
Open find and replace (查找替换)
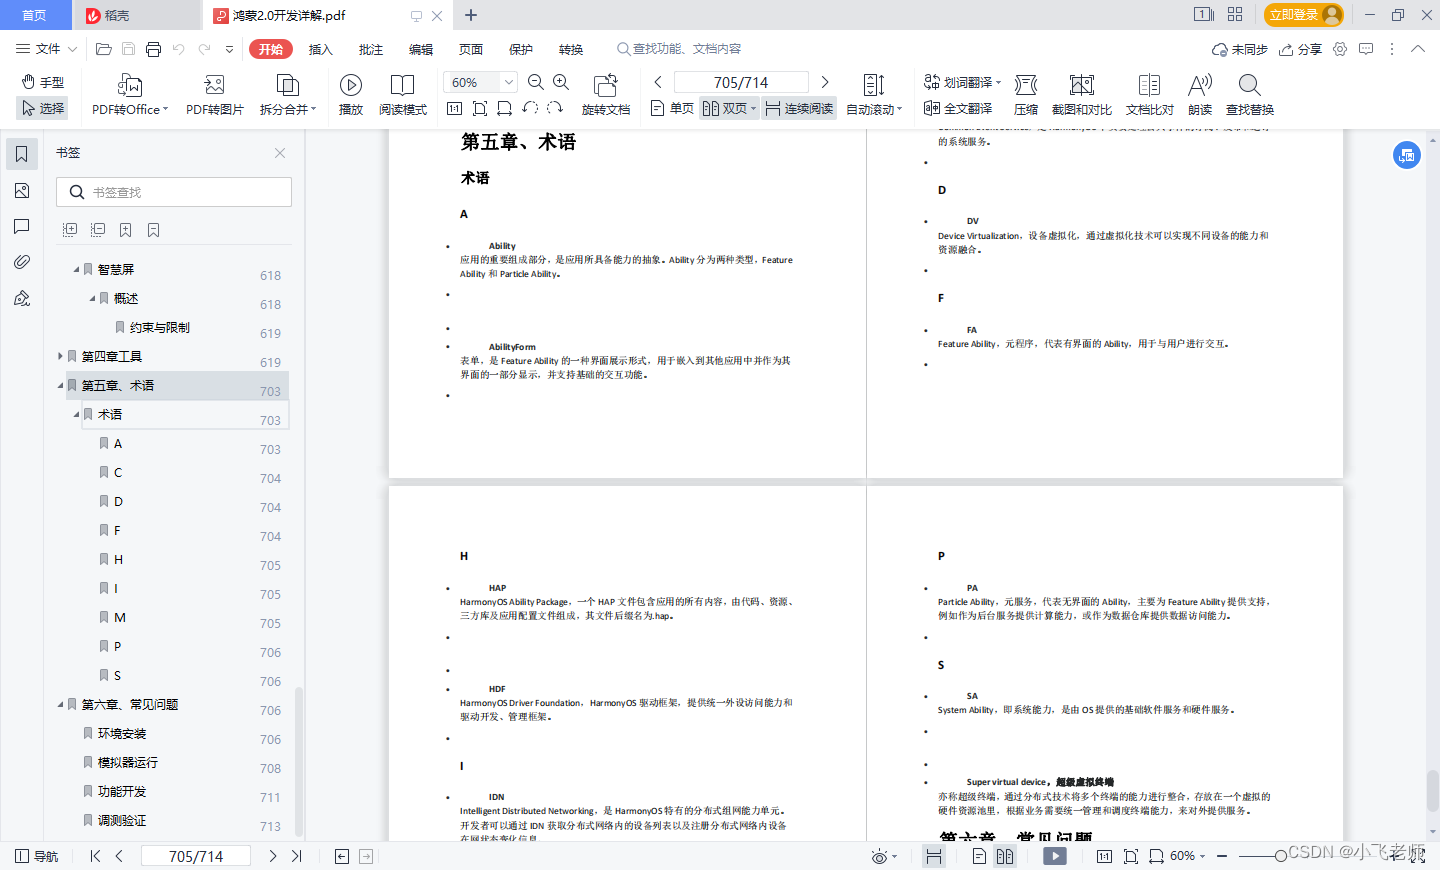click(1250, 95)
